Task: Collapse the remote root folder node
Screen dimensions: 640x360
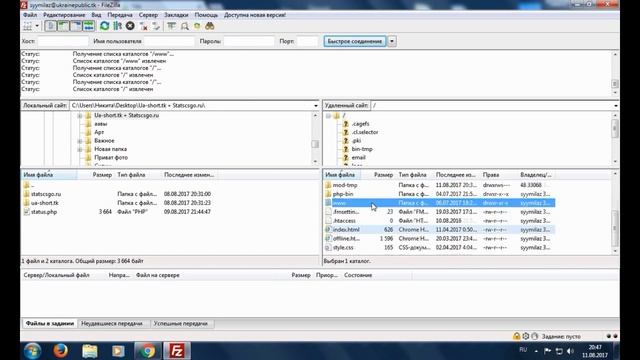Action: pos(328,116)
